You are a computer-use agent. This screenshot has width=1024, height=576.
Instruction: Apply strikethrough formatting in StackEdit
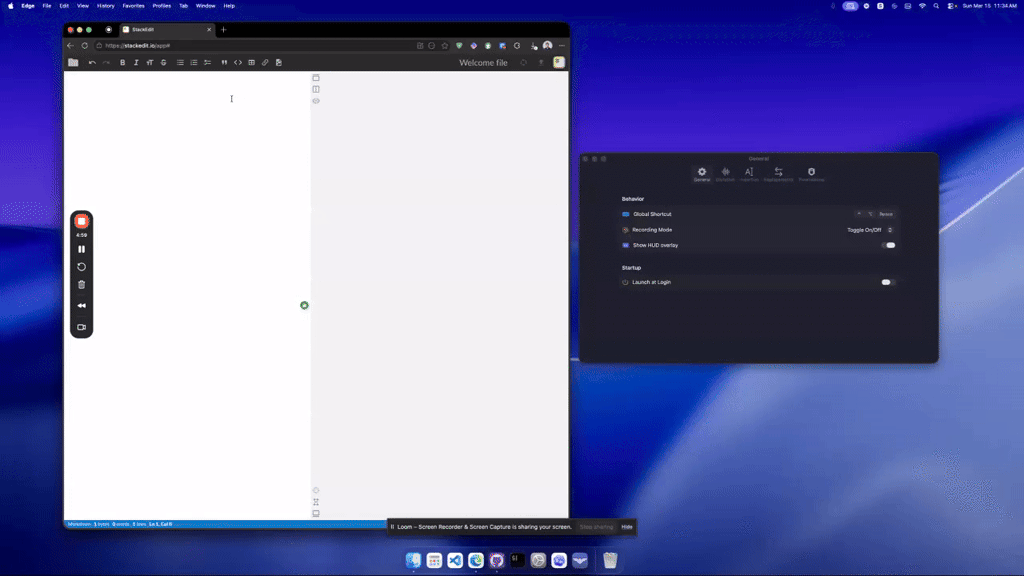(163, 63)
